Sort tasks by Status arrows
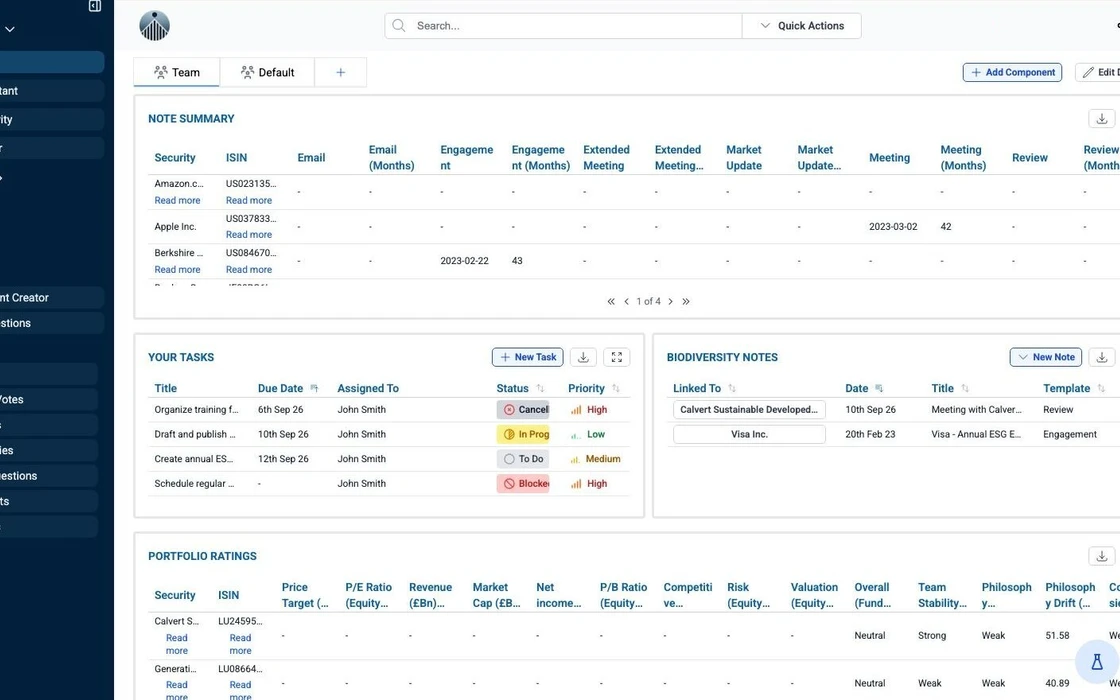The height and width of the screenshot is (700, 1120). (x=540, y=389)
